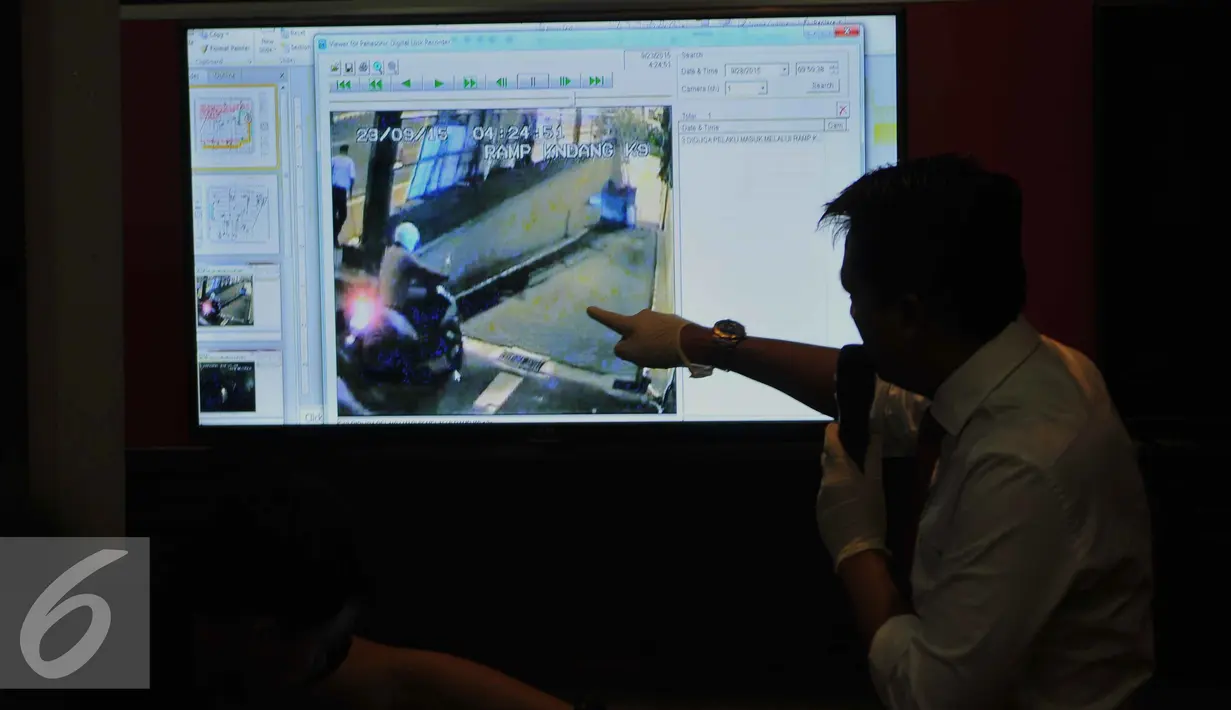Click the open file icon in viewer toolbar
This screenshot has height=710, width=1231.
[335, 67]
